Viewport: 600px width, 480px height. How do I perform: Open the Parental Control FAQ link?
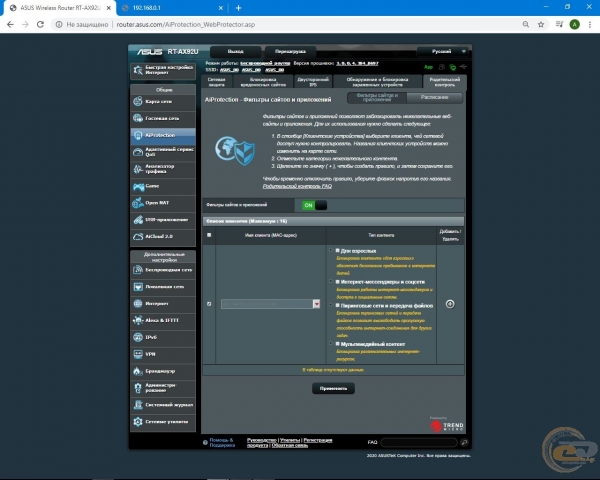297,186
